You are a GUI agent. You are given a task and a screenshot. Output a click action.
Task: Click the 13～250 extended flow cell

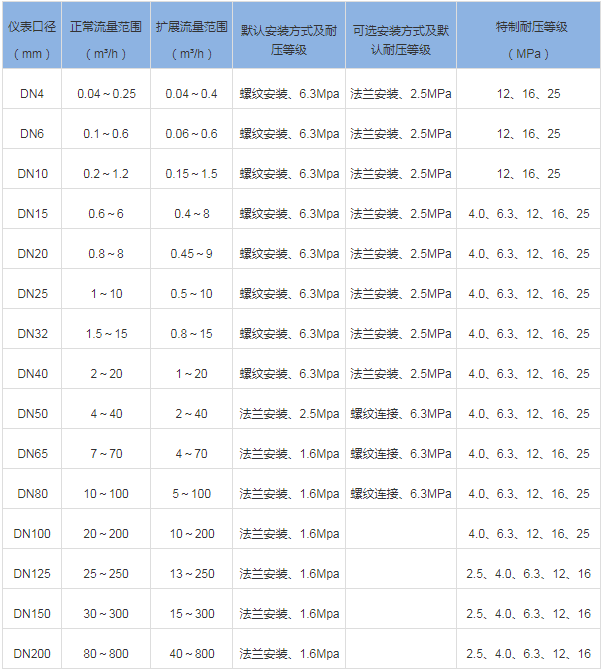(x=192, y=574)
